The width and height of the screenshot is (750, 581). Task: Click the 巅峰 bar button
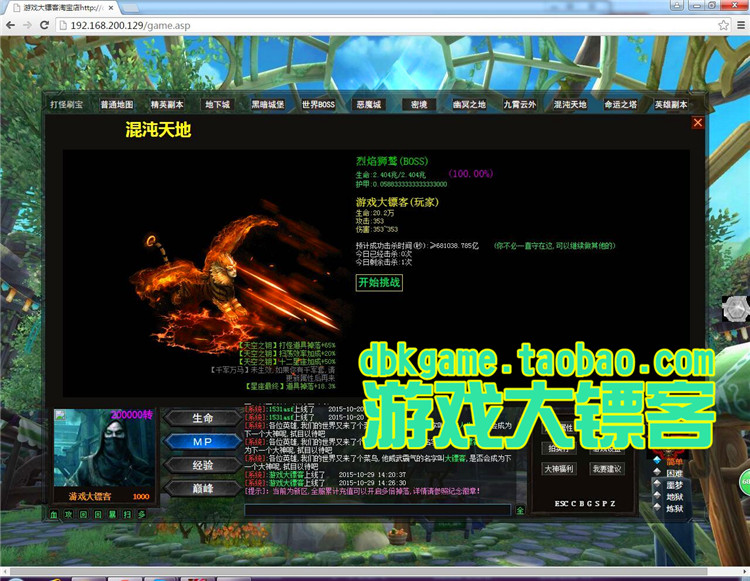point(203,488)
